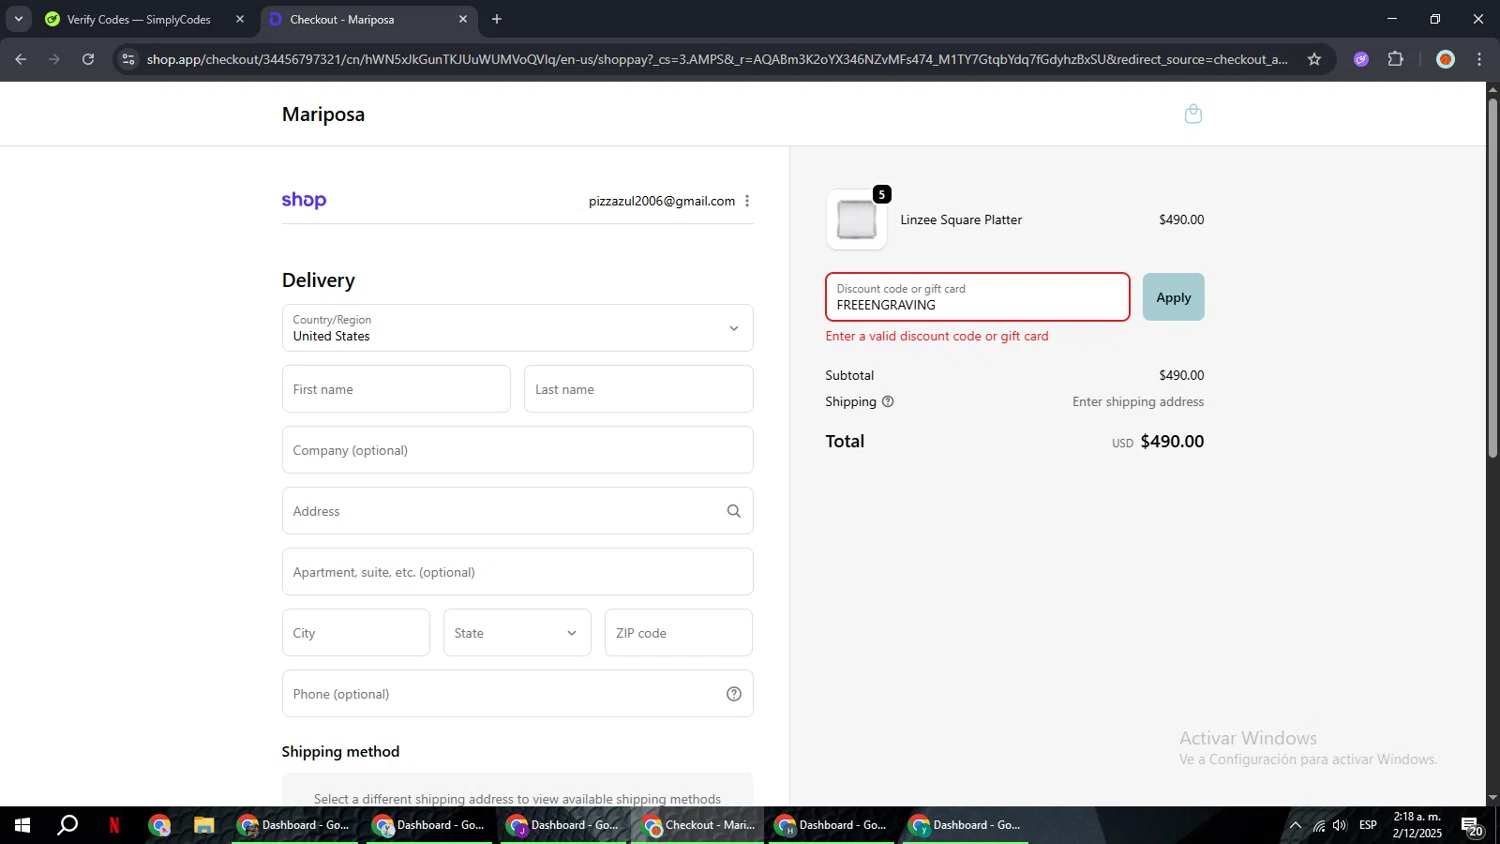Open clock and date in taskbar

click(1417, 825)
